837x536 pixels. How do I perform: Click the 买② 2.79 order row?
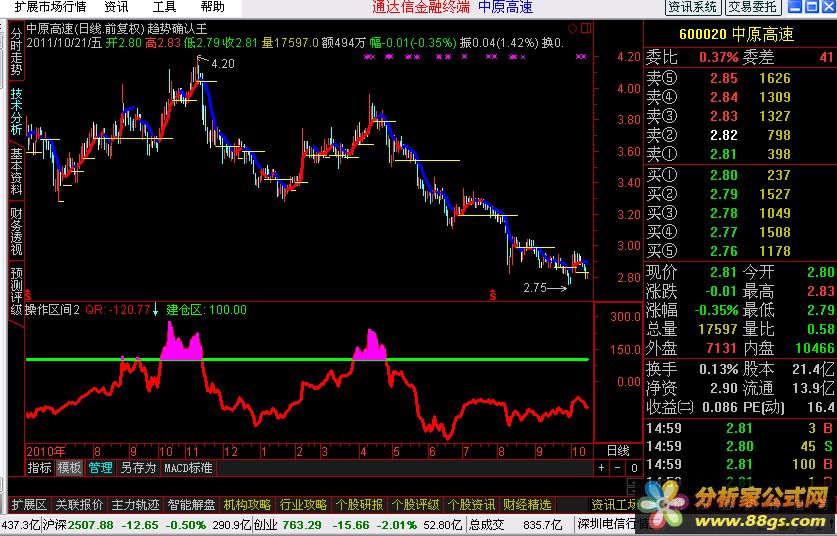740,194
